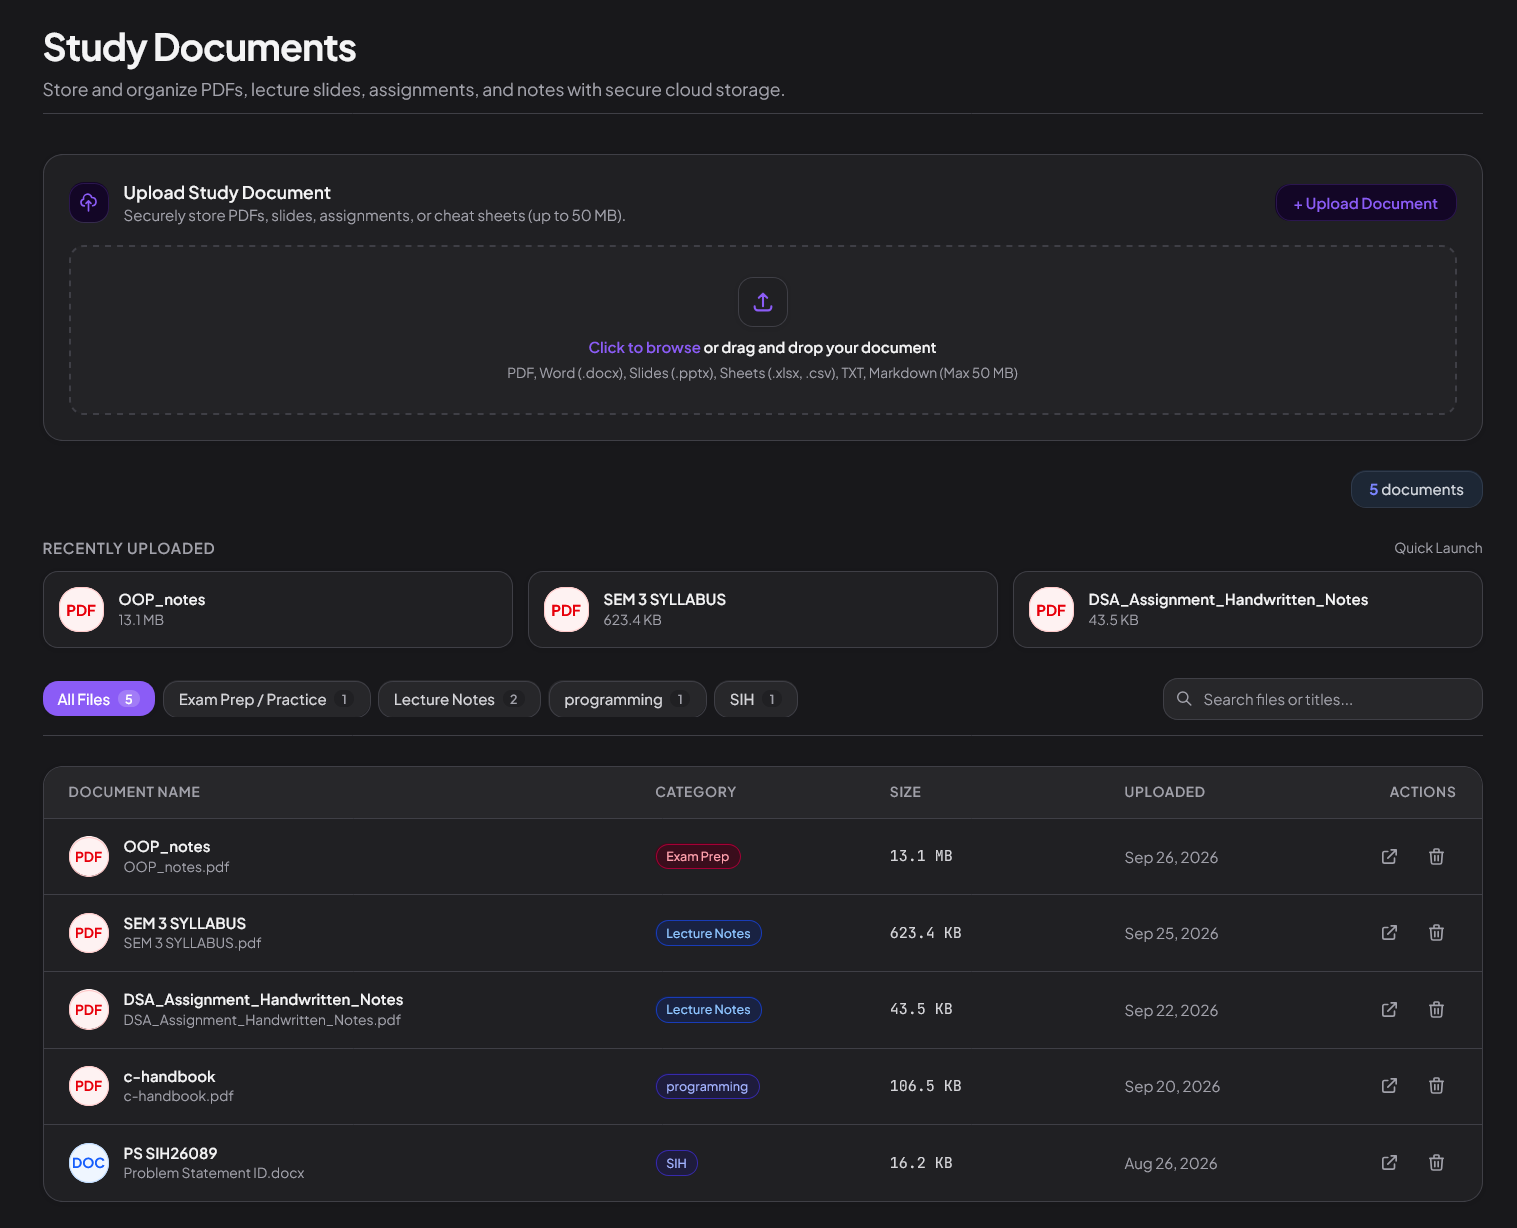Focus the Search files or titles field
The width and height of the screenshot is (1517, 1228).
click(x=1323, y=699)
